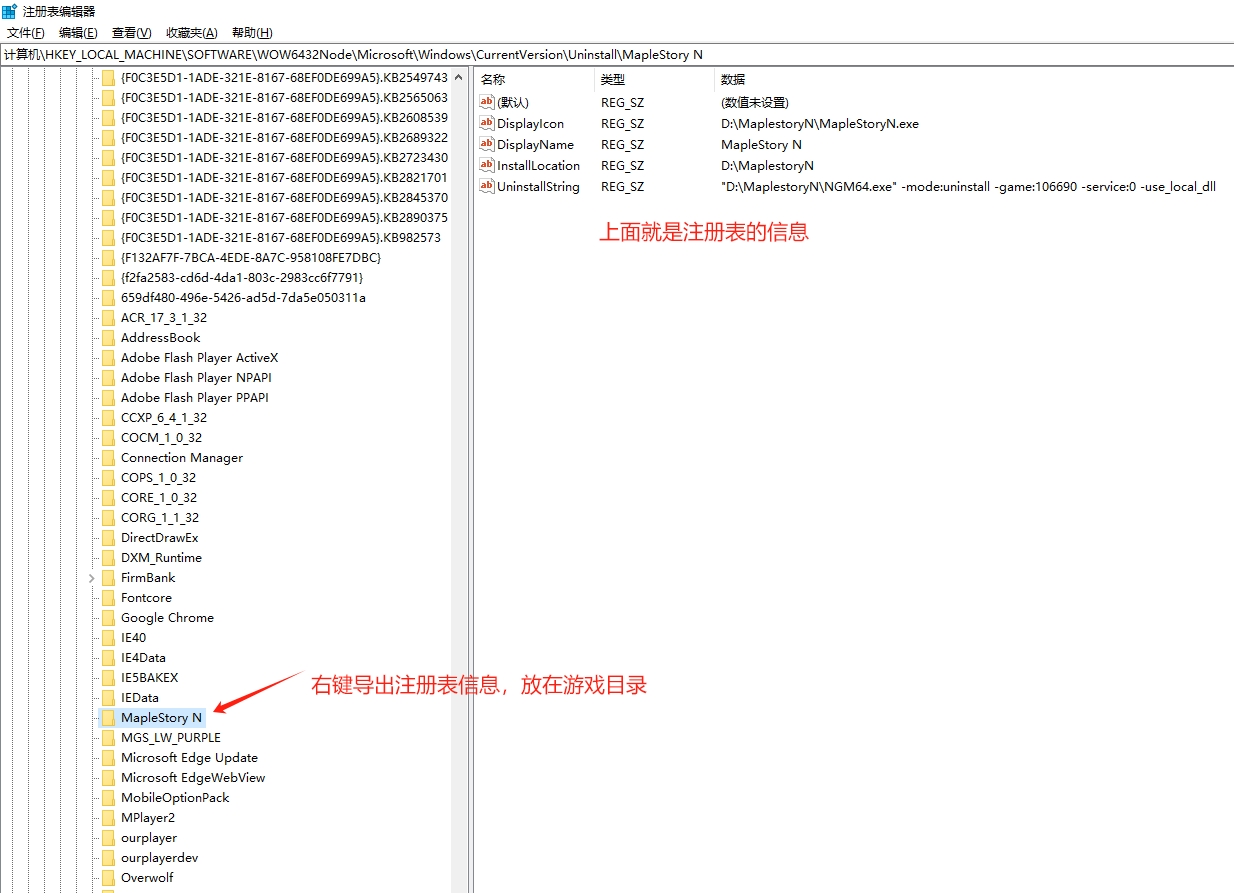Select the 659df480-496e-5426-ad5d-7da5e050311a key
1234x893 pixels.
pyautogui.click(x=243, y=298)
